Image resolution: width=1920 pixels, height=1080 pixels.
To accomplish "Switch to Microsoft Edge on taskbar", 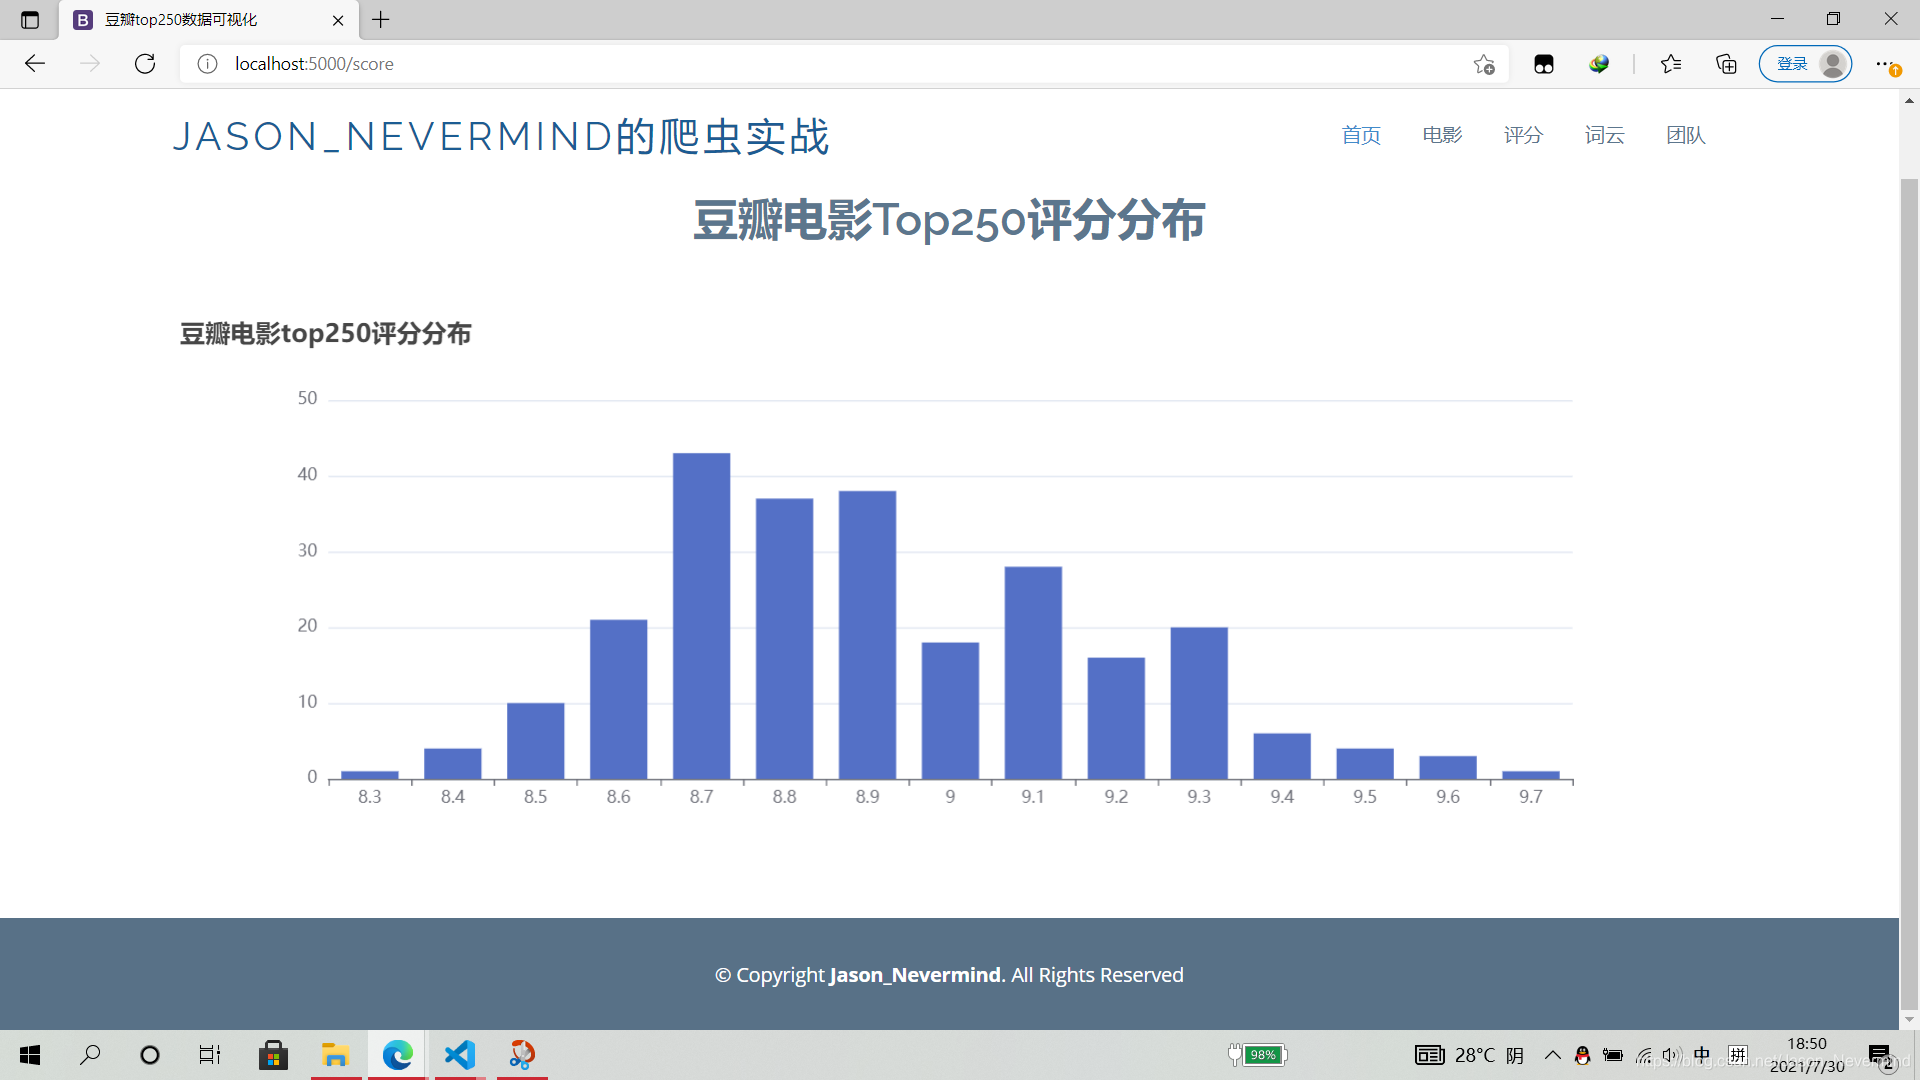I will pyautogui.click(x=397, y=1055).
